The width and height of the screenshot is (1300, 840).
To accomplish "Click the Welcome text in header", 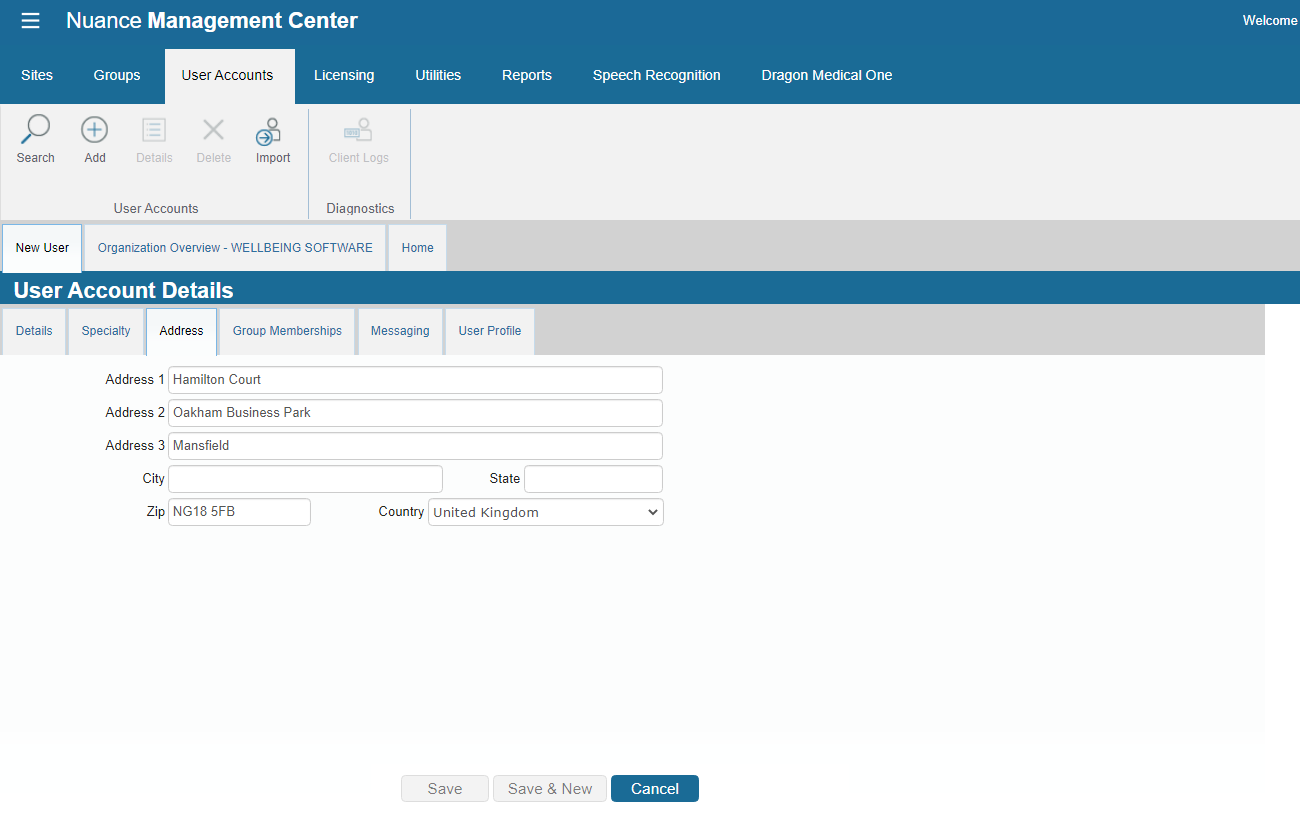I will 1270,21.
